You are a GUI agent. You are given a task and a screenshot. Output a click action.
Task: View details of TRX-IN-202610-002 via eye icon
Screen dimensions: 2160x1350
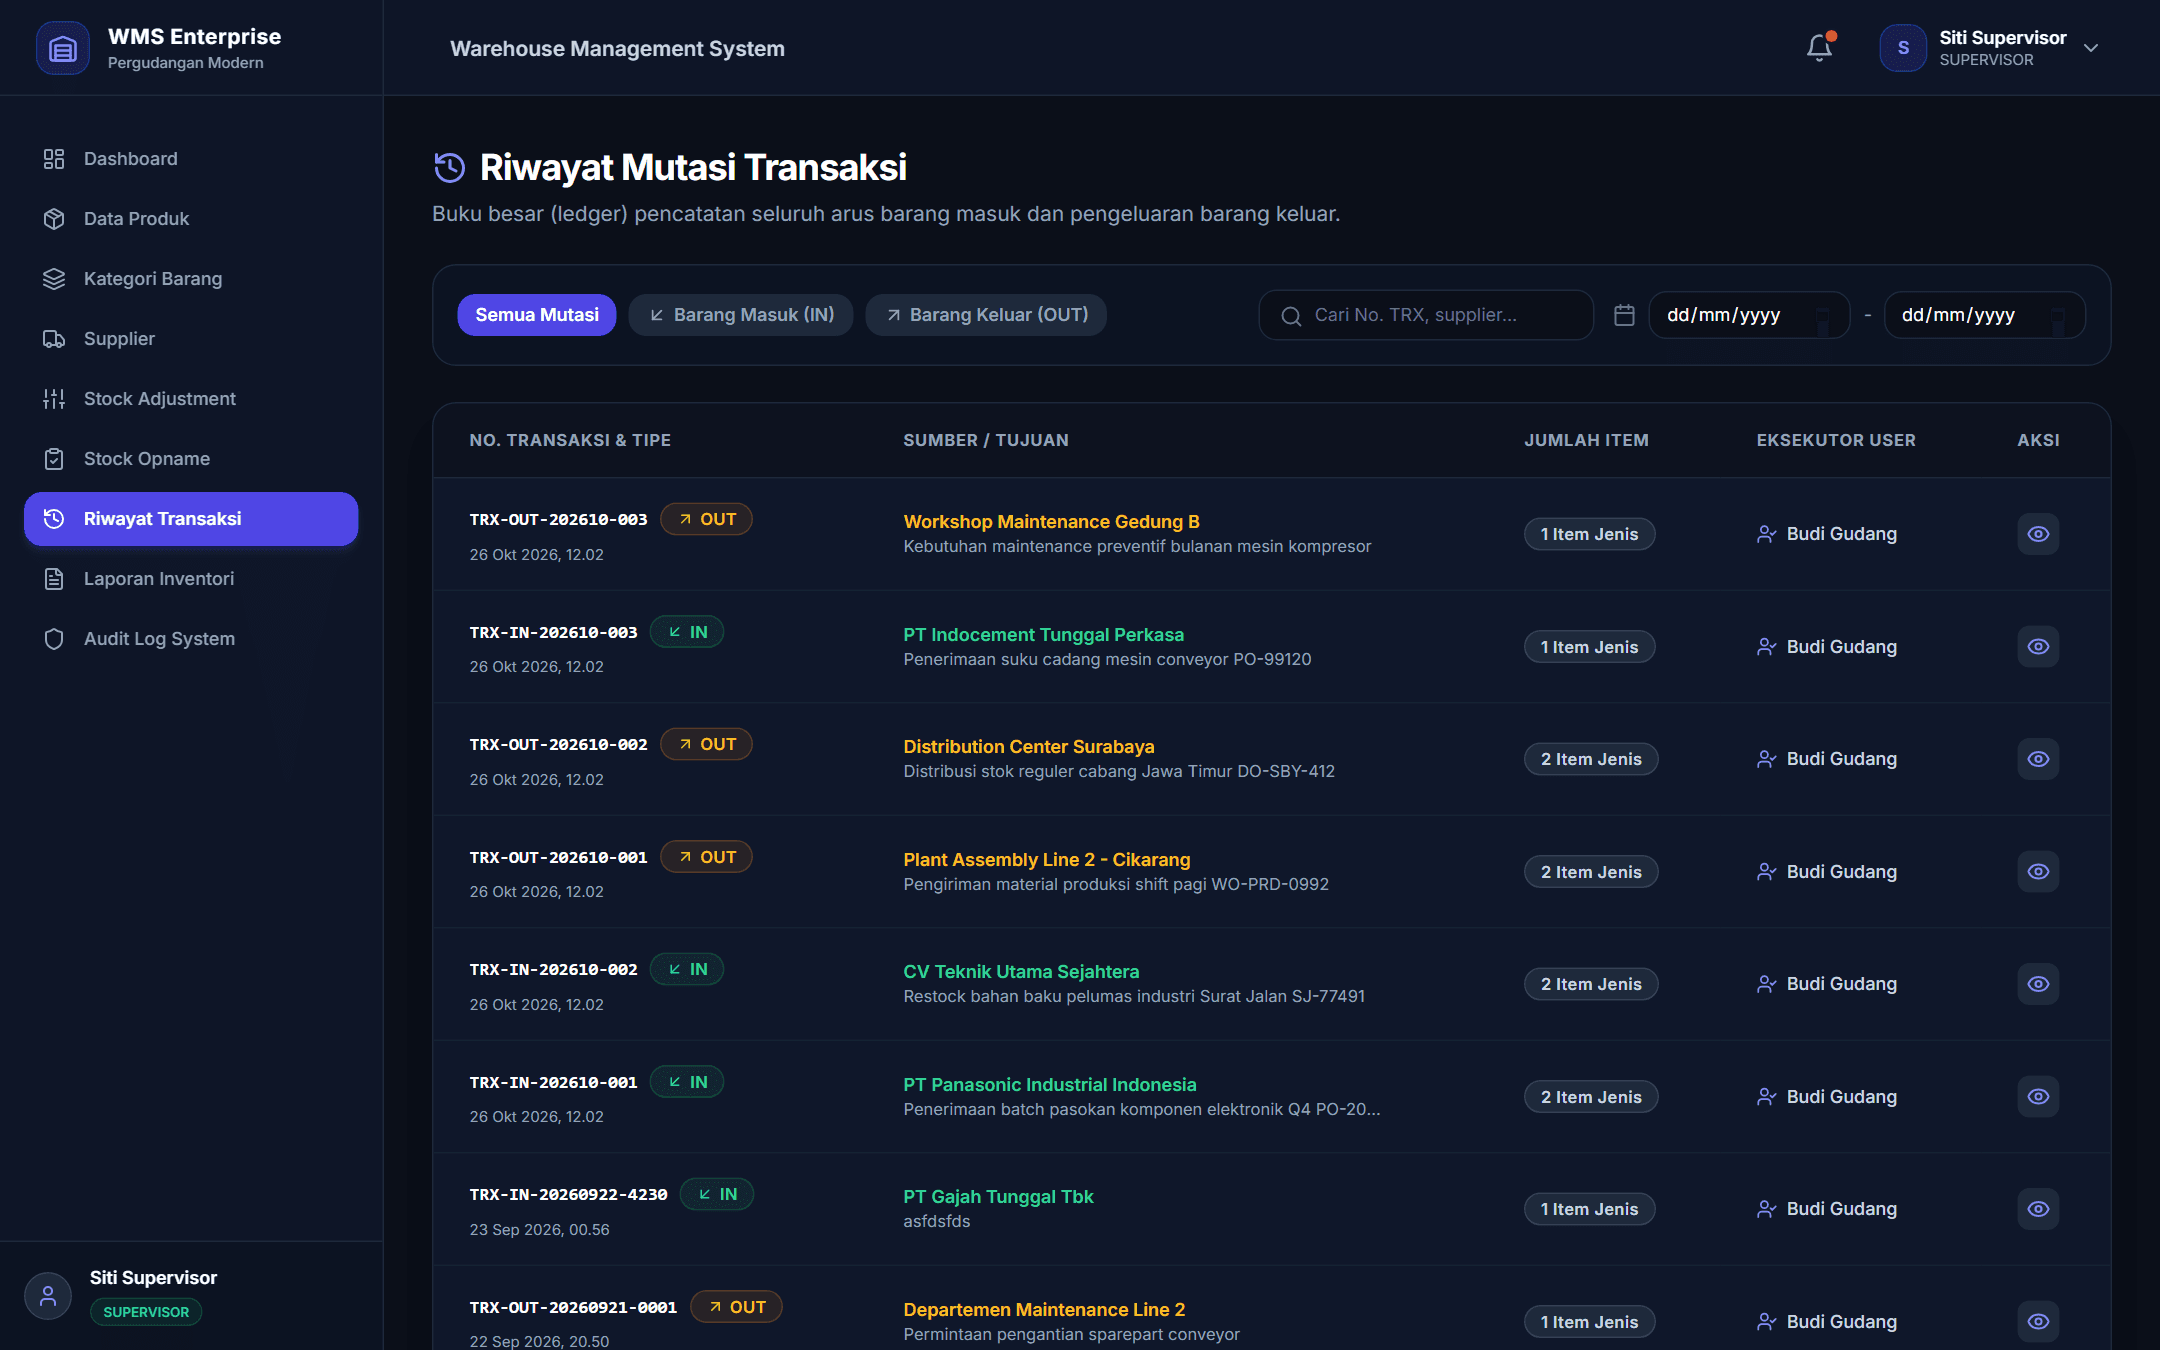2038,984
